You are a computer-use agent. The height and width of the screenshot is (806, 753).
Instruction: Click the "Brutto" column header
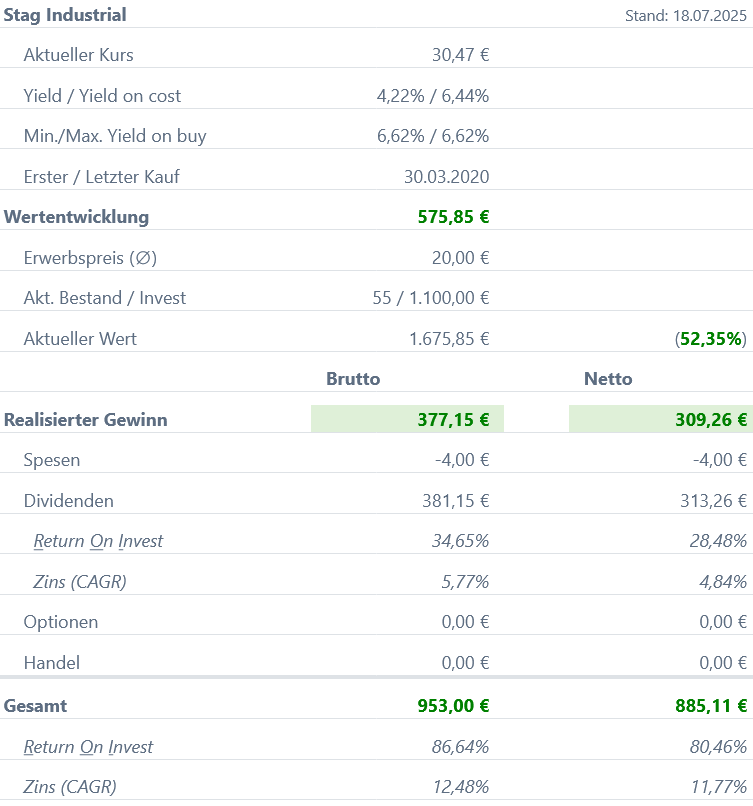[353, 379]
